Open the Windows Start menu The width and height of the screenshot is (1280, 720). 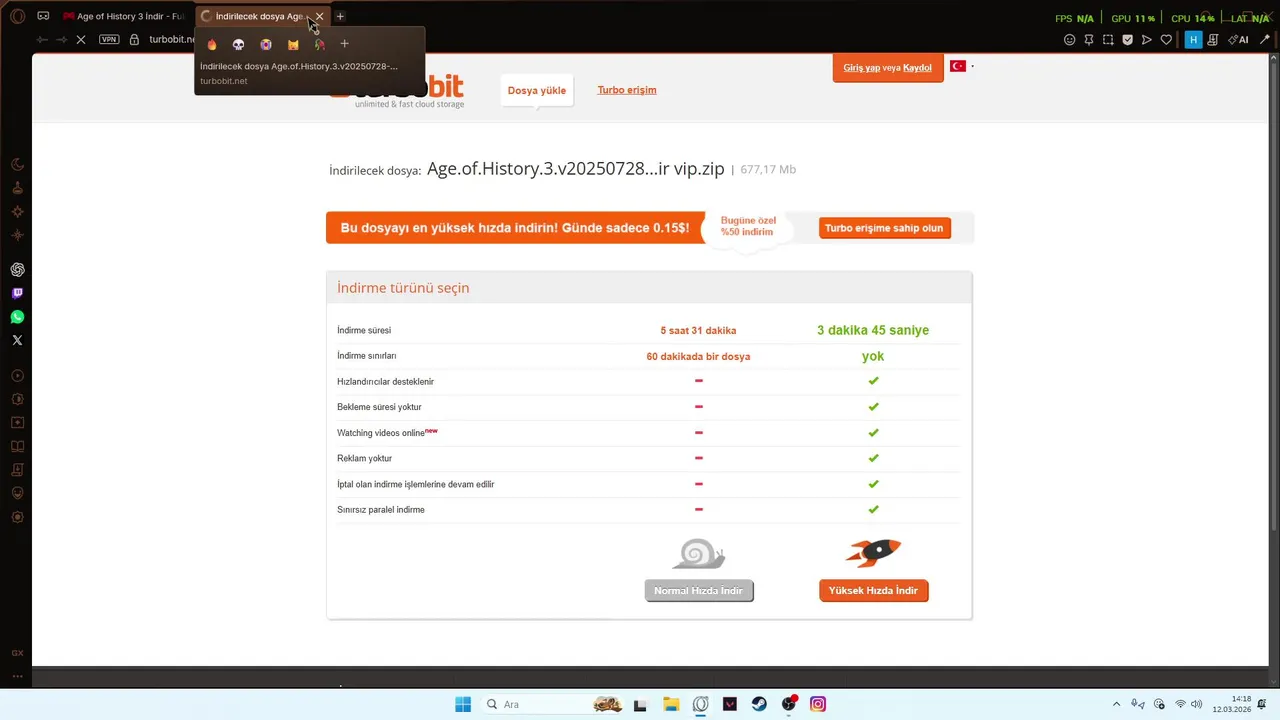tap(463, 704)
